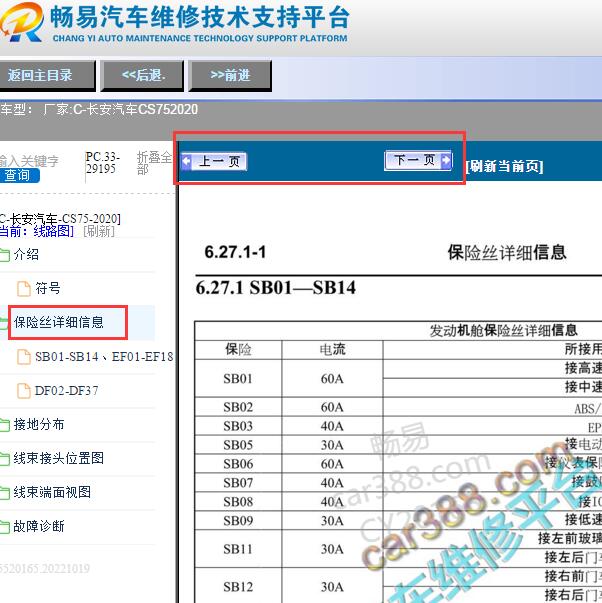The height and width of the screenshot is (603, 602).
Task: Open the 符号 document
Action: point(48,288)
